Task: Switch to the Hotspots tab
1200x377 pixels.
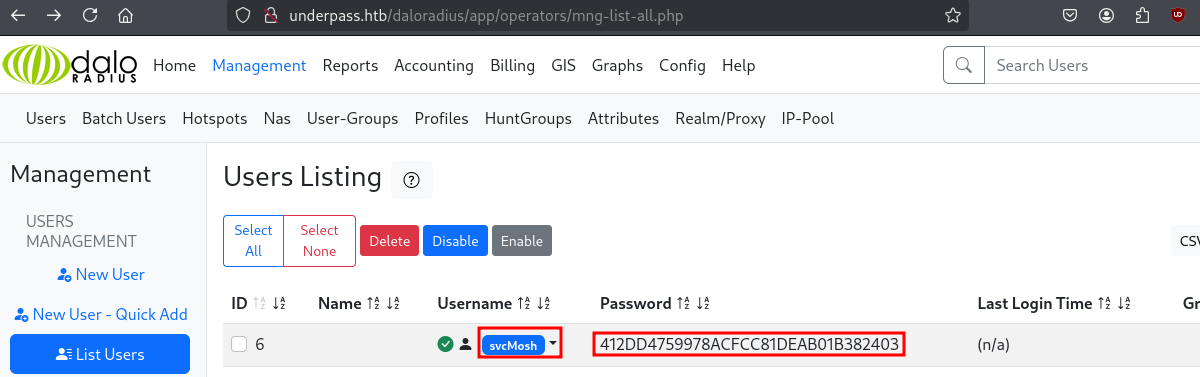Action: coord(215,118)
